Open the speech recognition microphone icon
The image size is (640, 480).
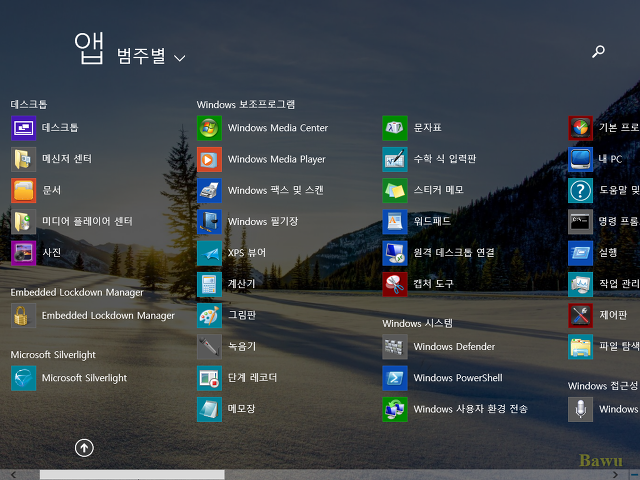(x=580, y=409)
